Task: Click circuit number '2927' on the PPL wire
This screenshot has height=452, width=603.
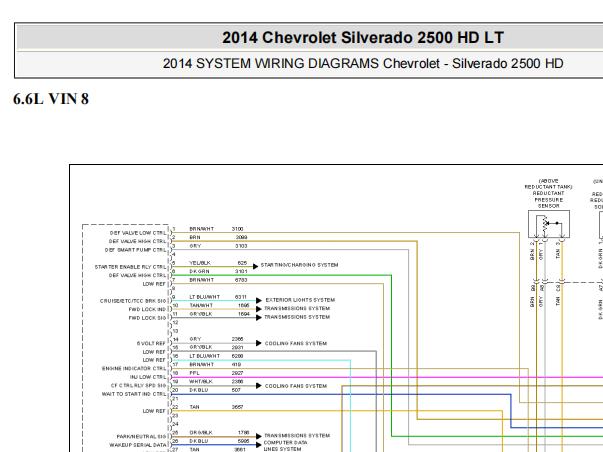Action: tap(237, 373)
